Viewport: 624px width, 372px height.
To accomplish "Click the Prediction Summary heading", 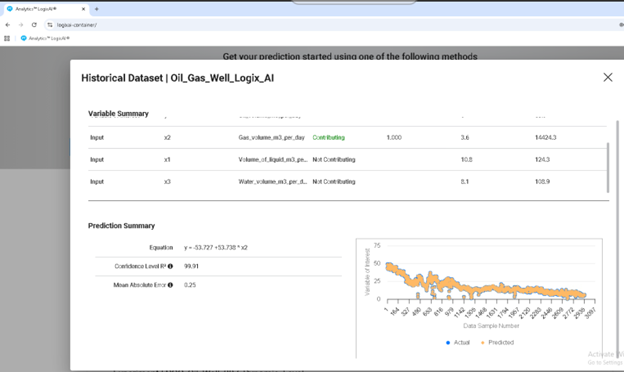I will 121,226.
